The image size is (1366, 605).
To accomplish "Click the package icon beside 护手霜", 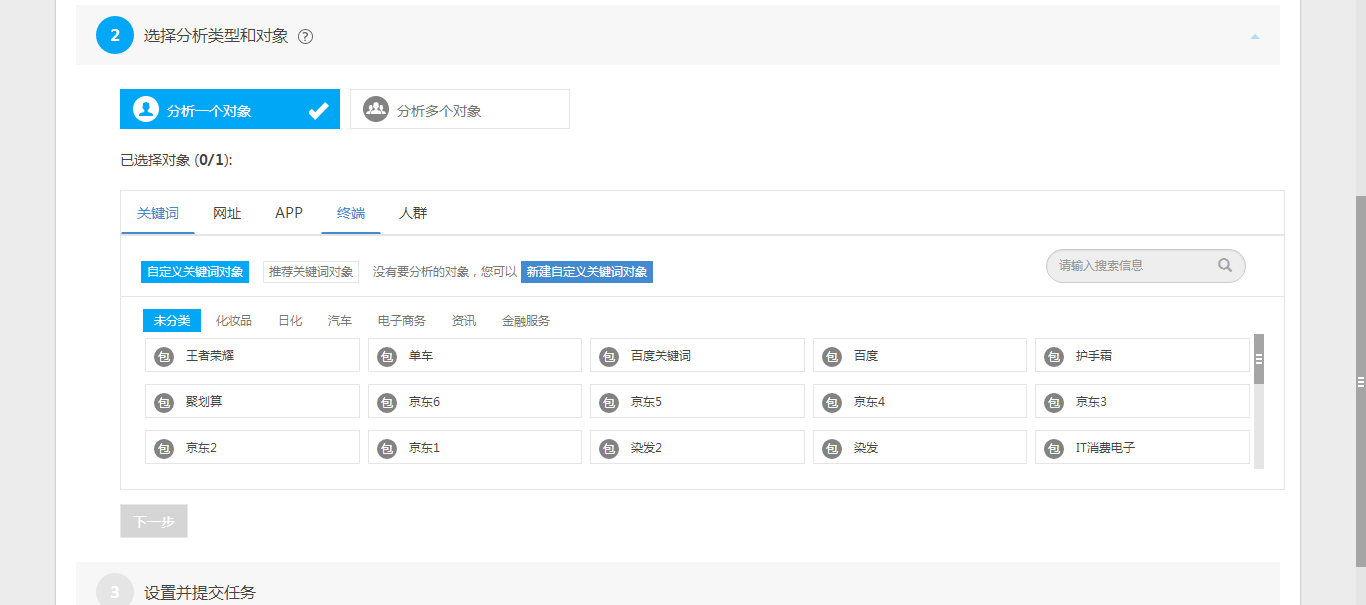I will click(1053, 356).
